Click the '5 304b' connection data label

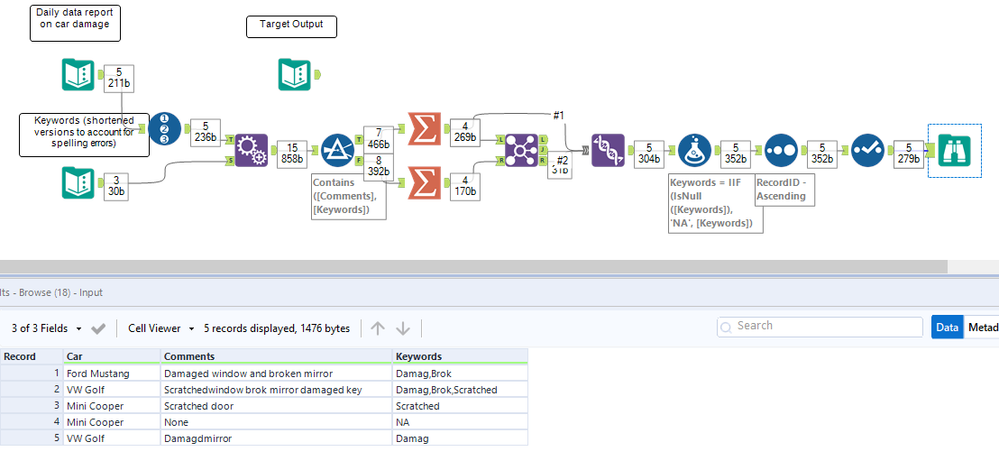[649, 153]
